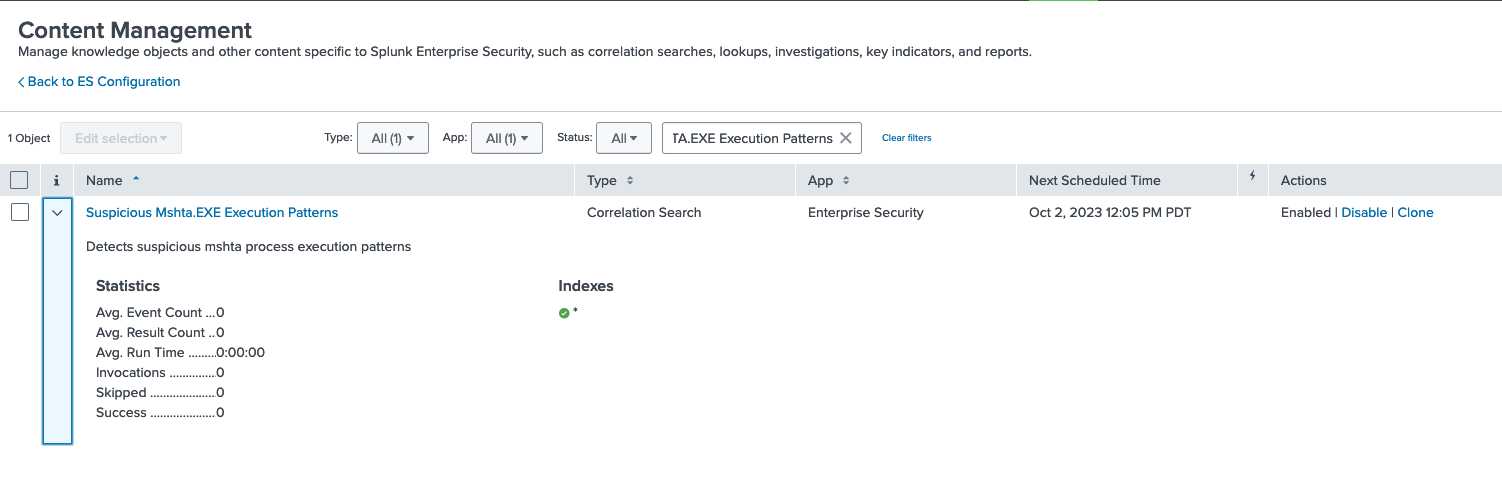Clone the correlation search

pos(1415,213)
